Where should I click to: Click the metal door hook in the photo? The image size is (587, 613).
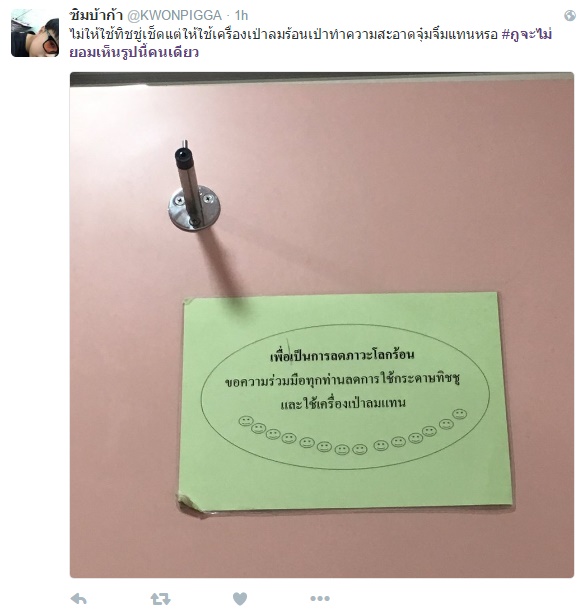[x=192, y=186]
